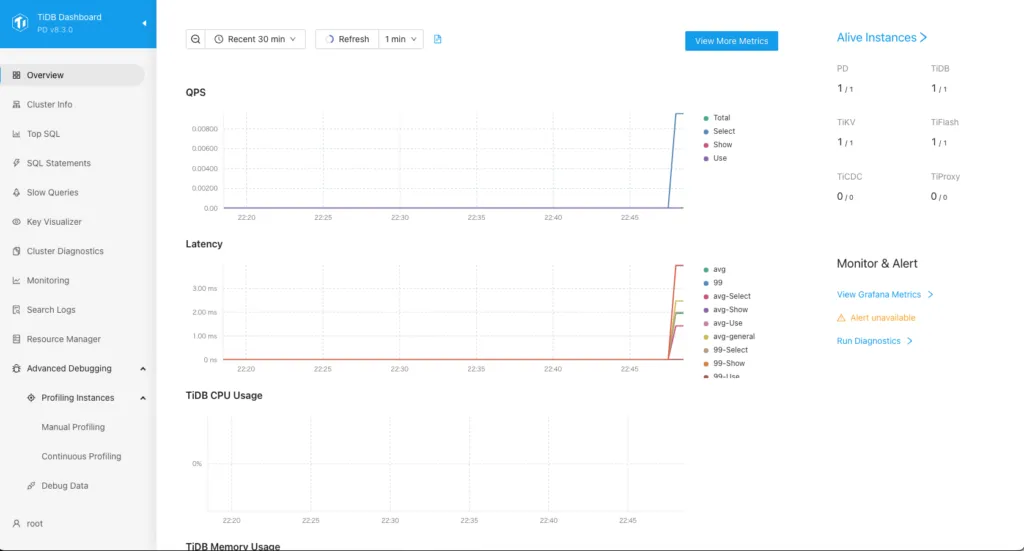The image size is (1024, 551).
Task: Click the QPS chart plot area
Action: coord(453,161)
